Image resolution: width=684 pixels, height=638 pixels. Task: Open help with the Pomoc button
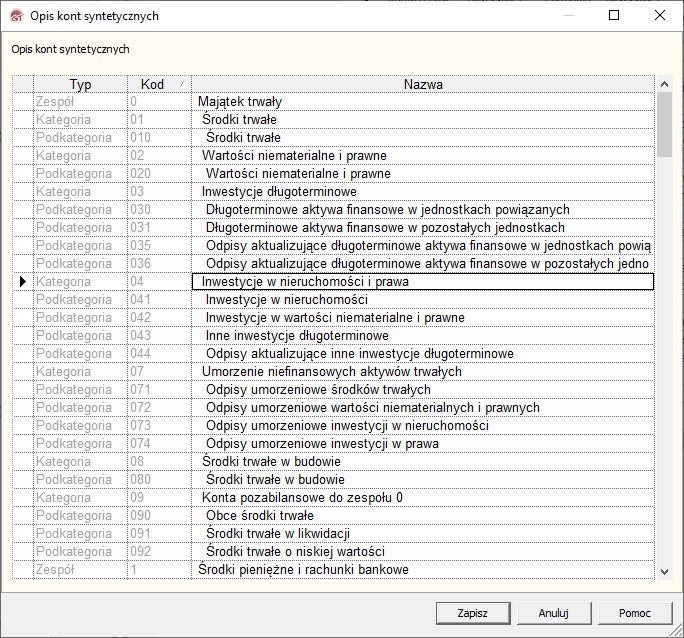(x=635, y=613)
